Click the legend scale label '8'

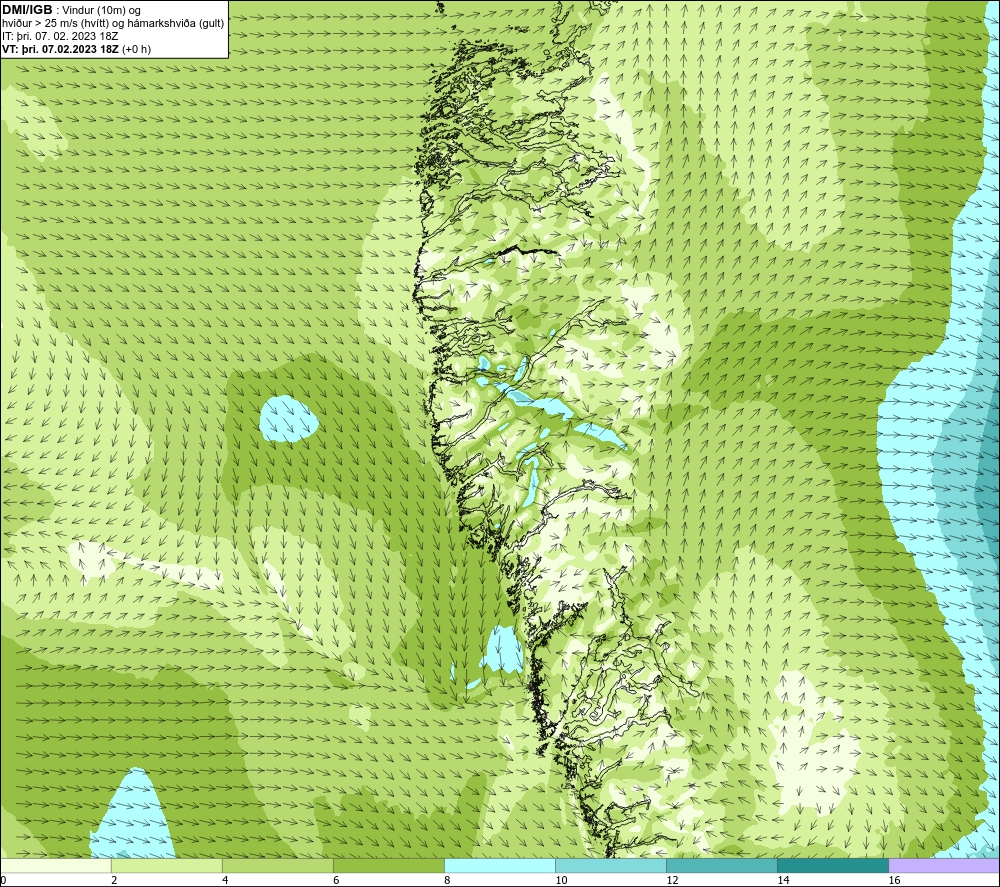[447, 881]
